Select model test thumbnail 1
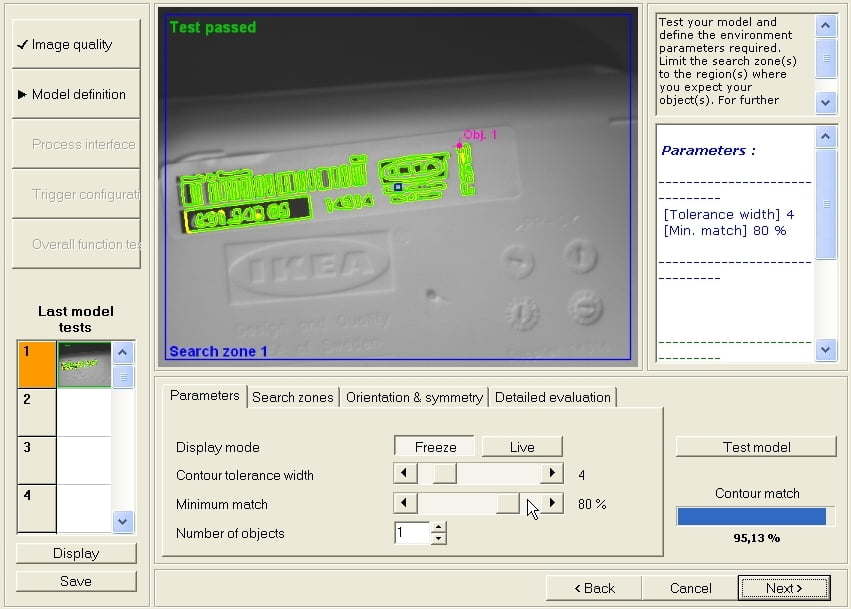Viewport: 851px width, 609px height. point(83,363)
